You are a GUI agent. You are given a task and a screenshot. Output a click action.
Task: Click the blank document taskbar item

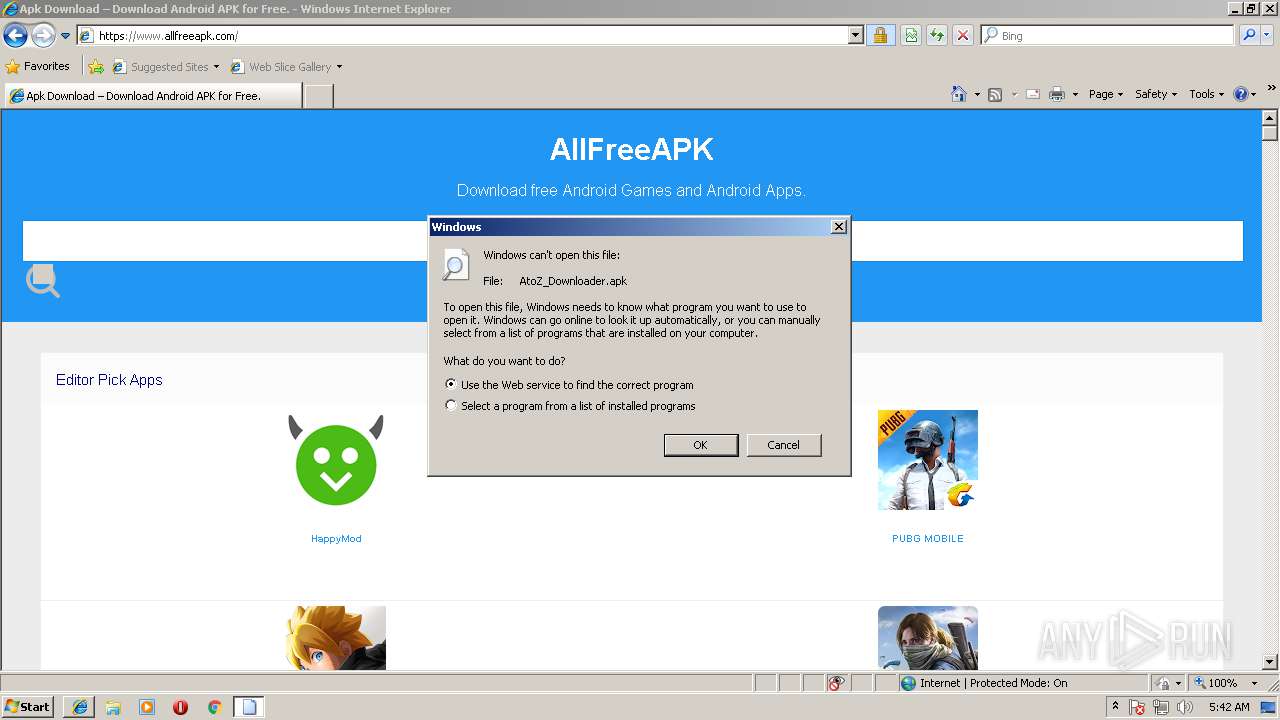coord(249,707)
